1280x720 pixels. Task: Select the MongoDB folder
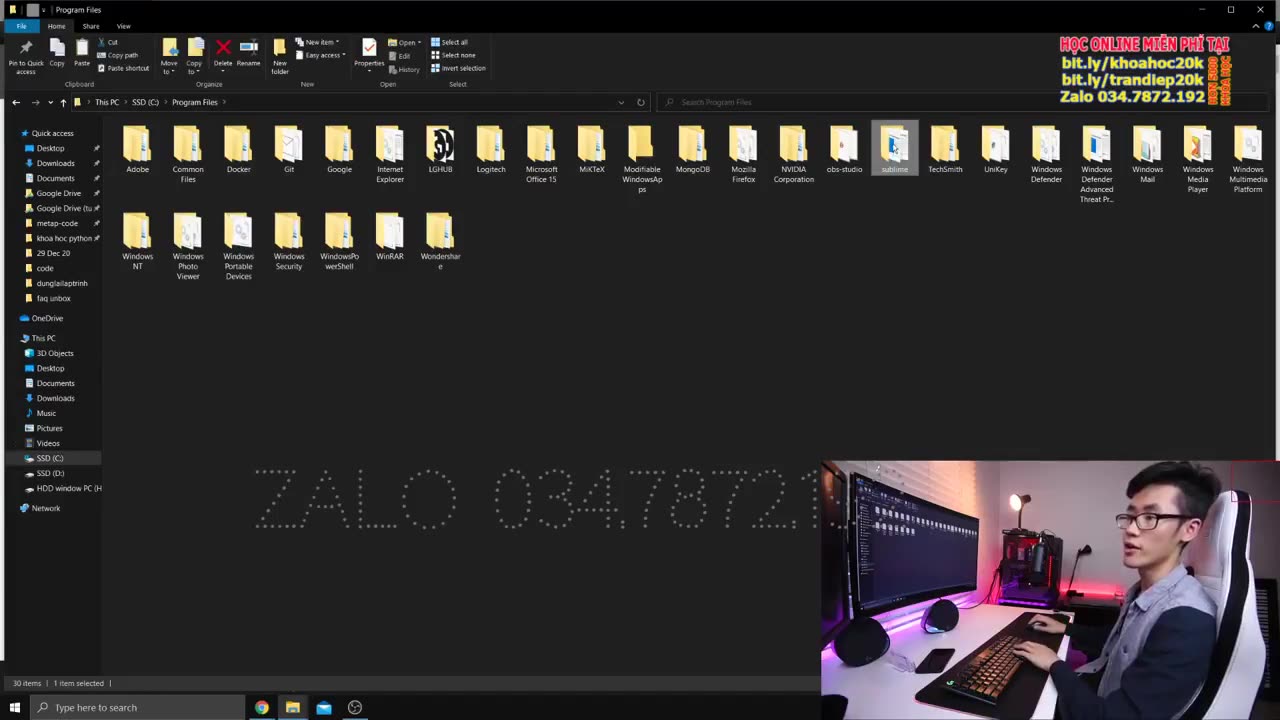click(x=692, y=150)
